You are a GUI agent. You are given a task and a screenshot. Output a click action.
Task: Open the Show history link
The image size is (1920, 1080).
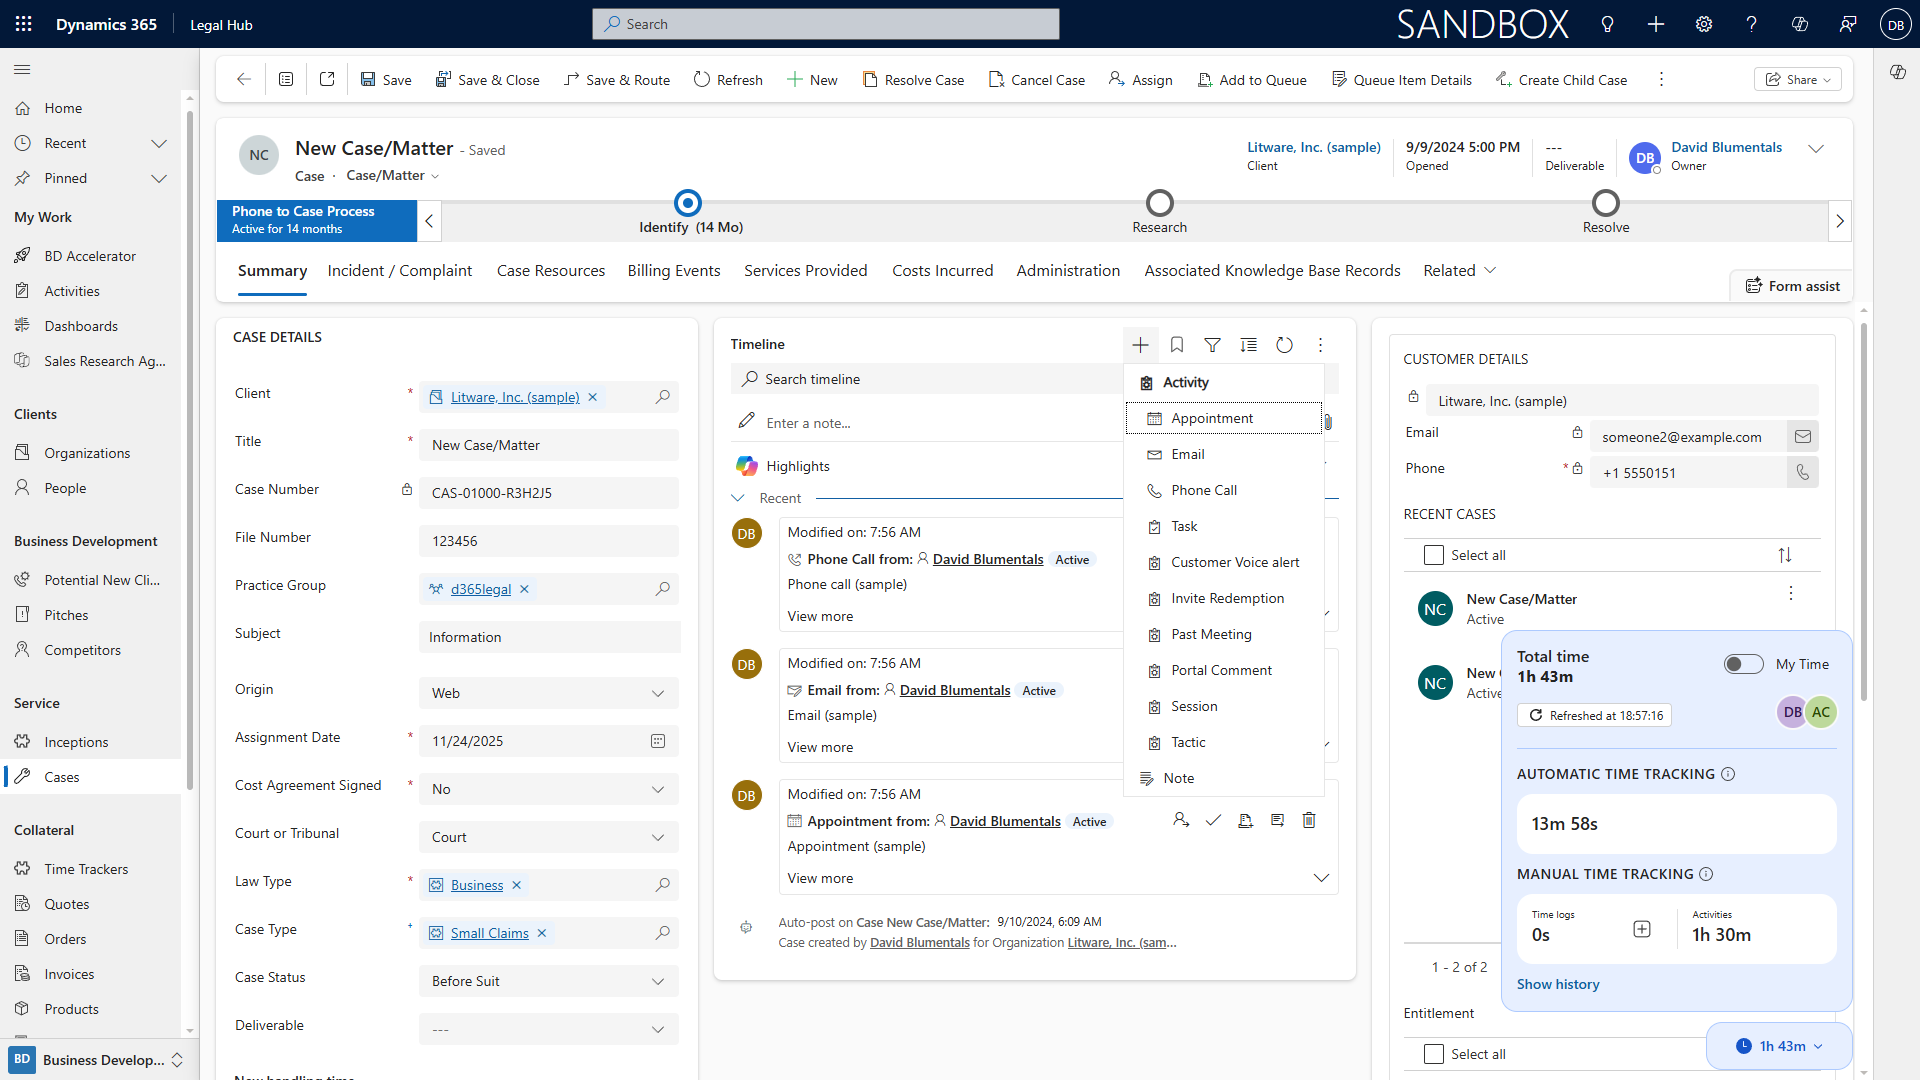[1557, 984]
